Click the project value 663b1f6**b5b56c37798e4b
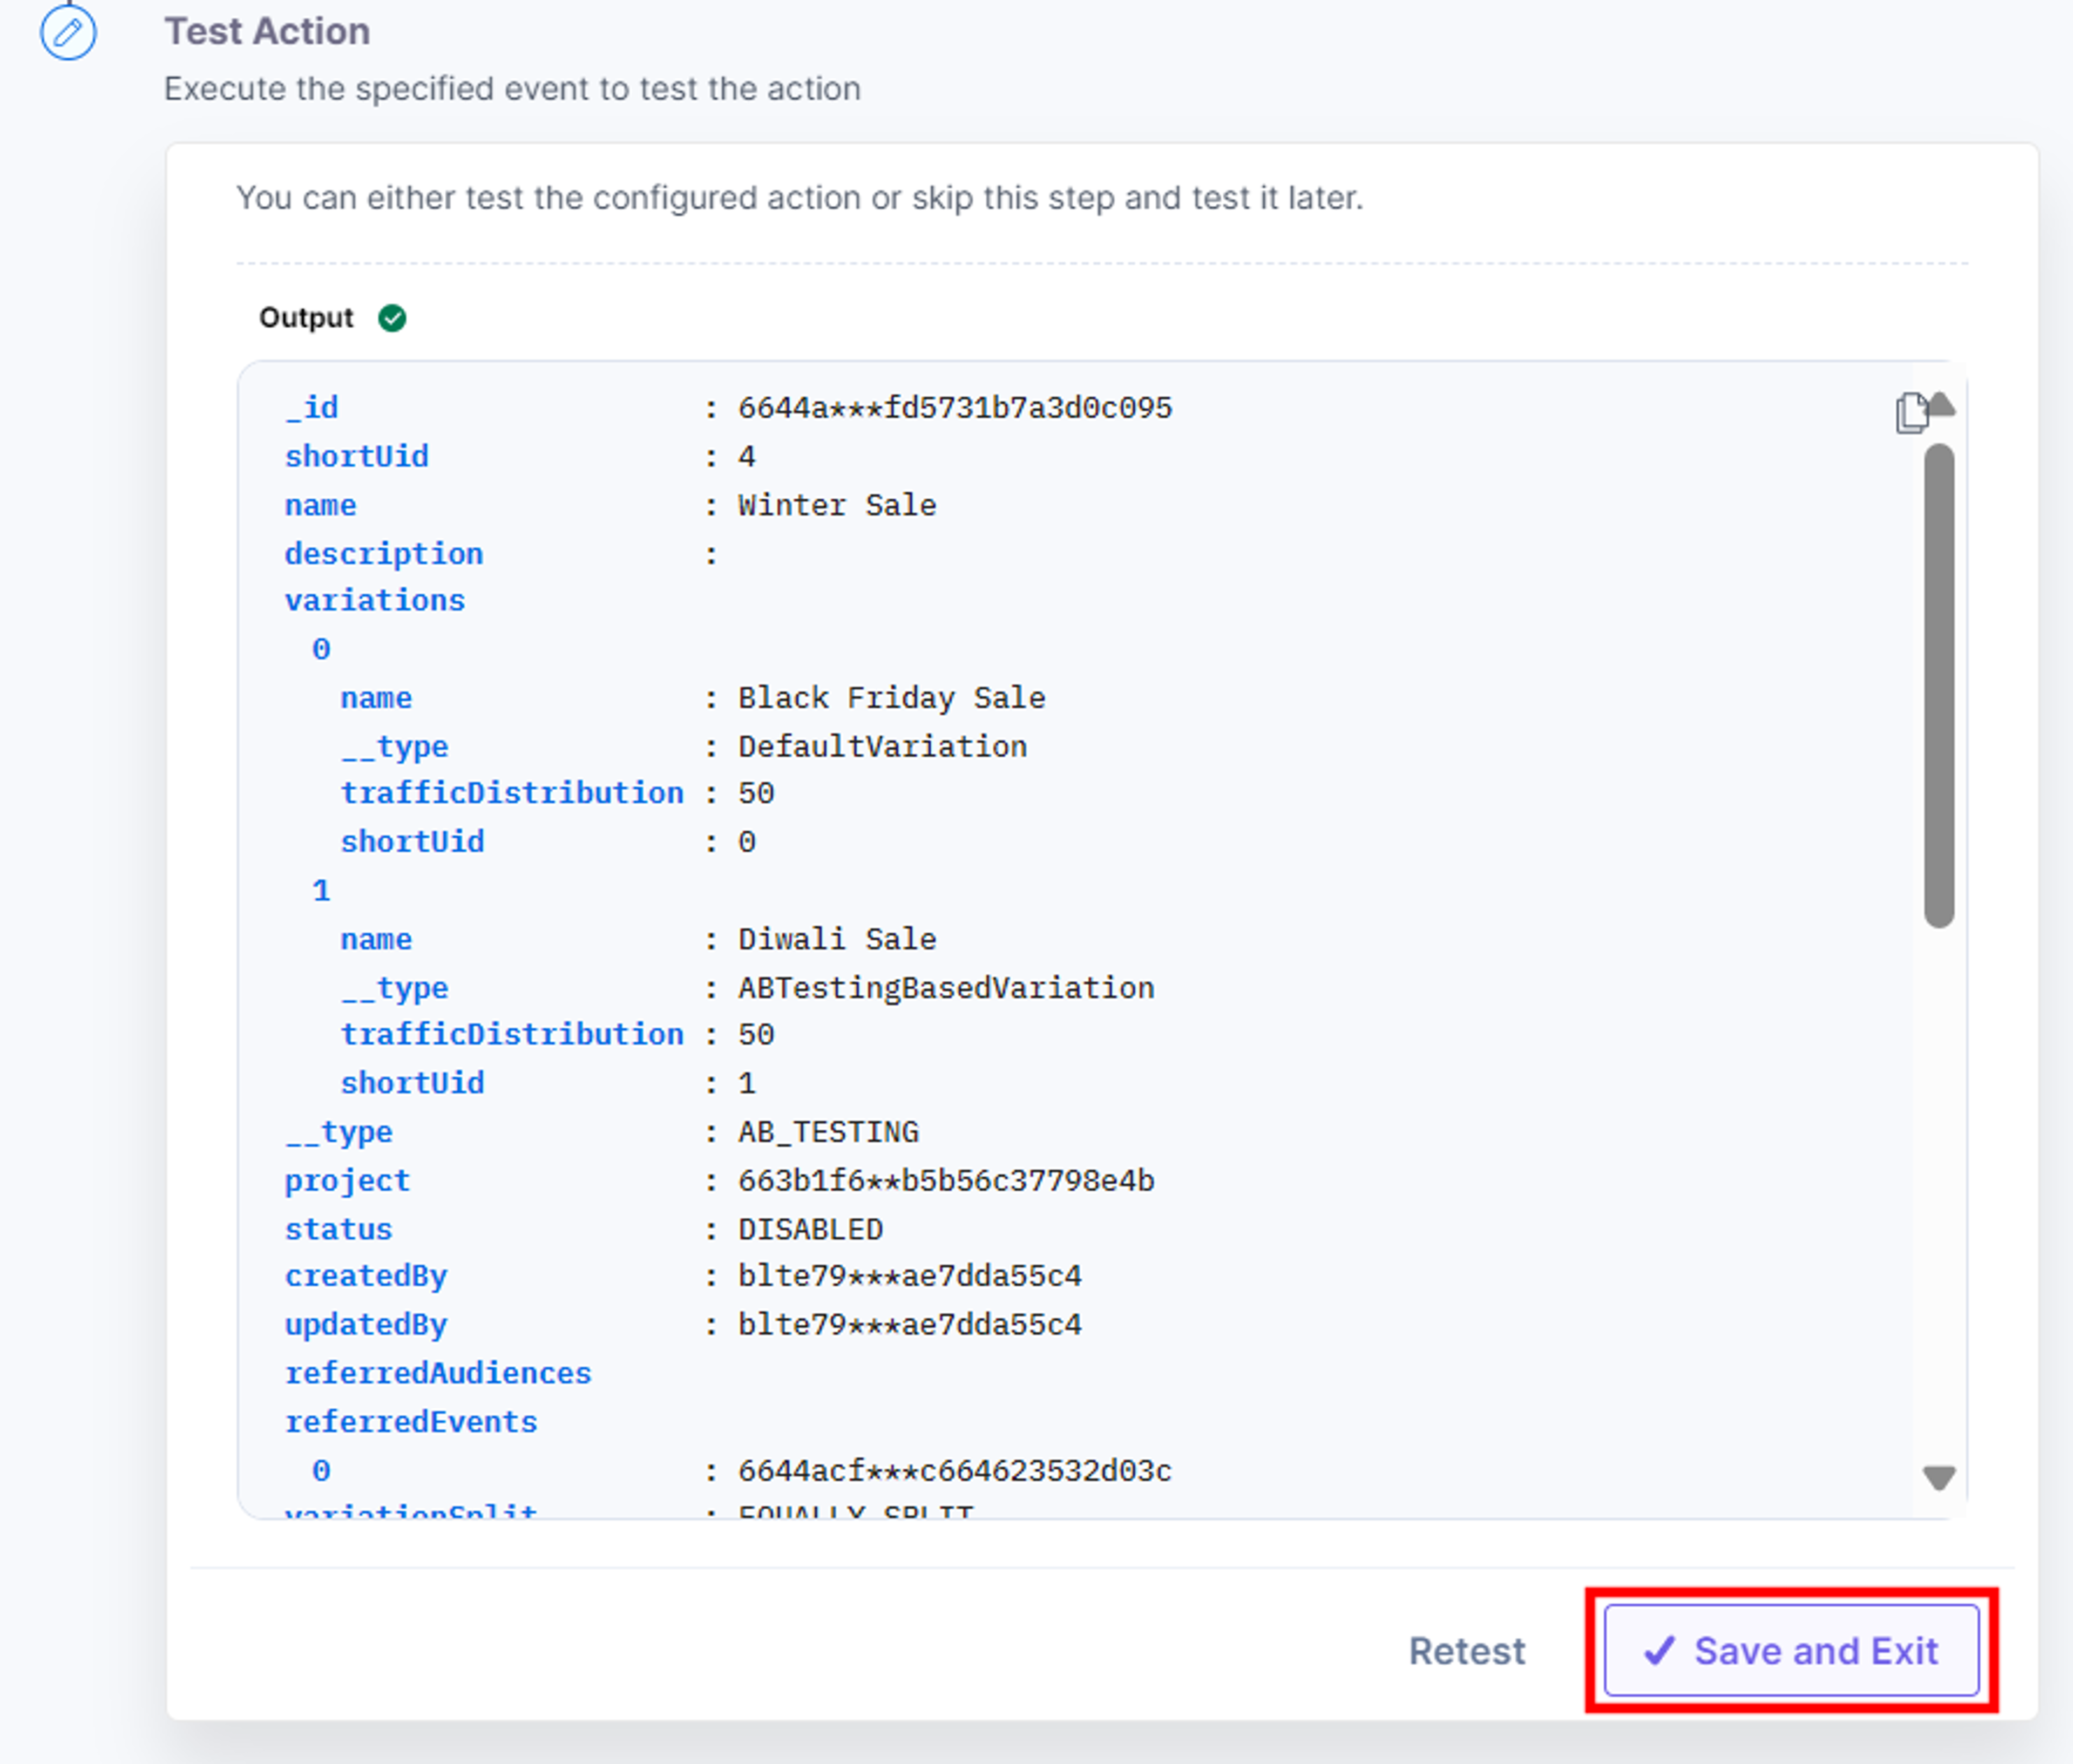 [946, 1181]
